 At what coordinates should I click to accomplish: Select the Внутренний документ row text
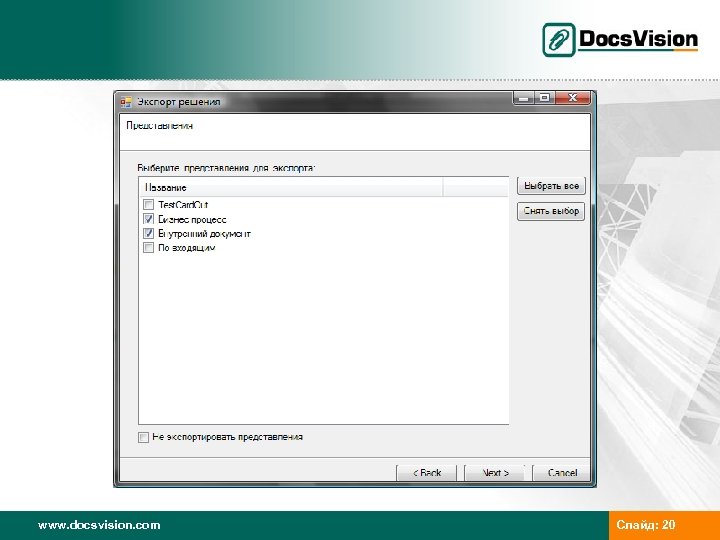tap(204, 234)
